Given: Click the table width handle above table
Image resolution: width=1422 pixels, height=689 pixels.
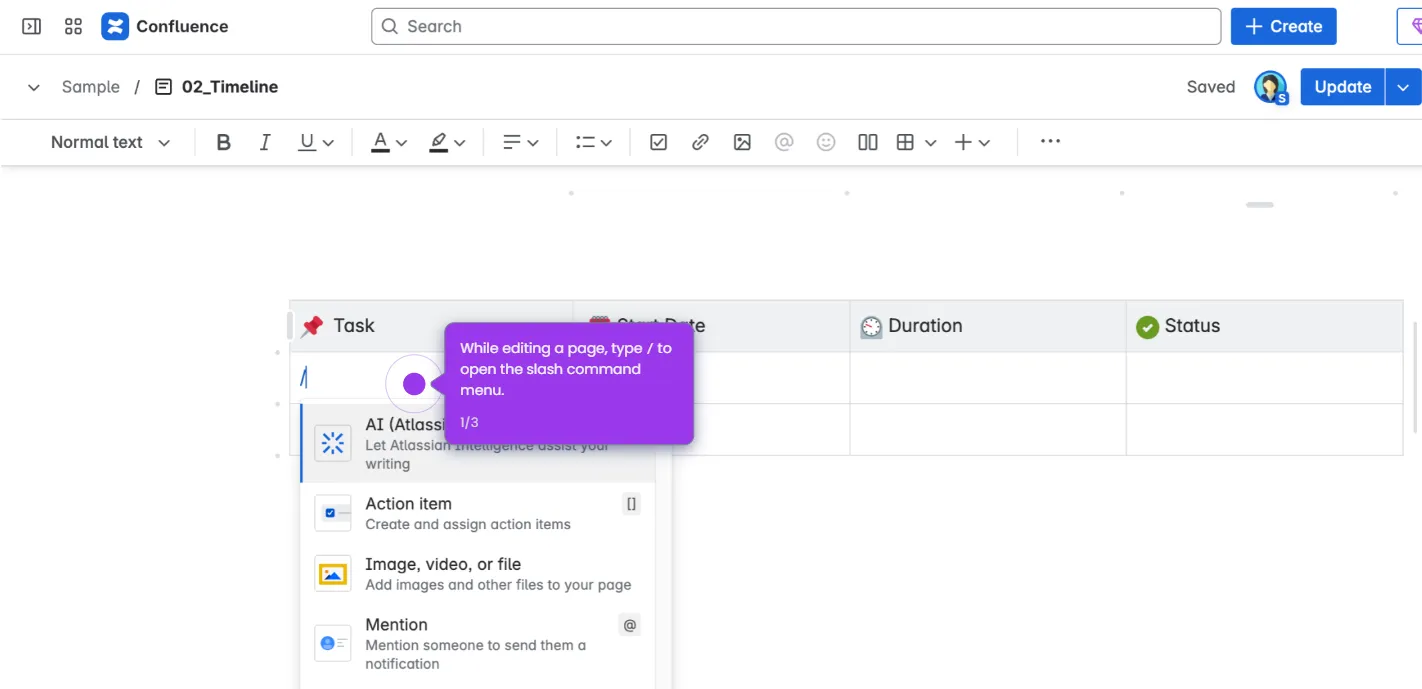Looking at the screenshot, I should (x=1260, y=205).
